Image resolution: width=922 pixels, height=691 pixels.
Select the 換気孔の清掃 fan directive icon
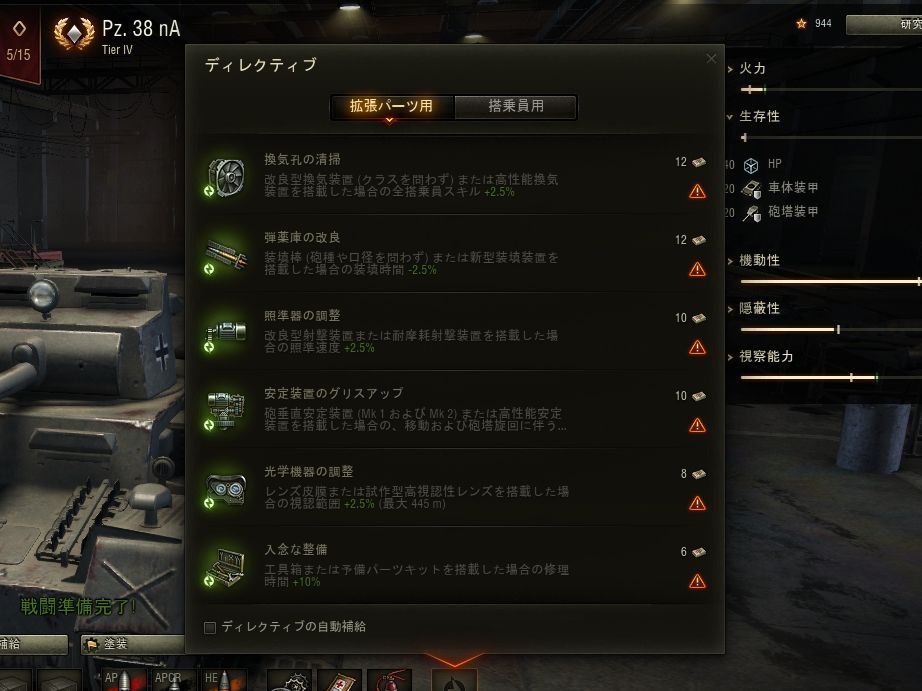(225, 176)
